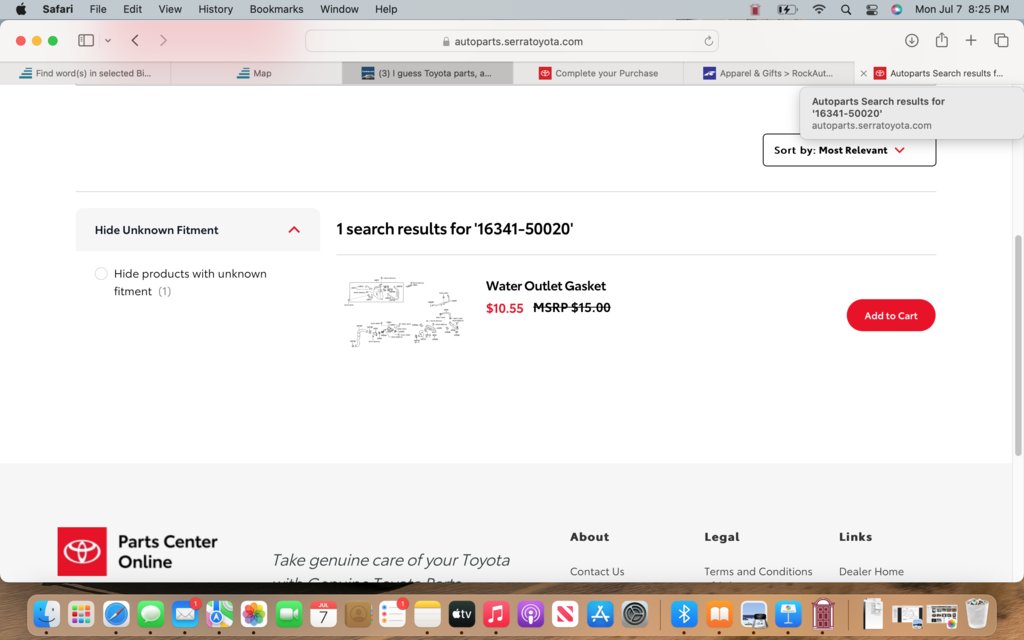Open the Edit menu
This screenshot has width=1024, height=640.
[x=133, y=9]
